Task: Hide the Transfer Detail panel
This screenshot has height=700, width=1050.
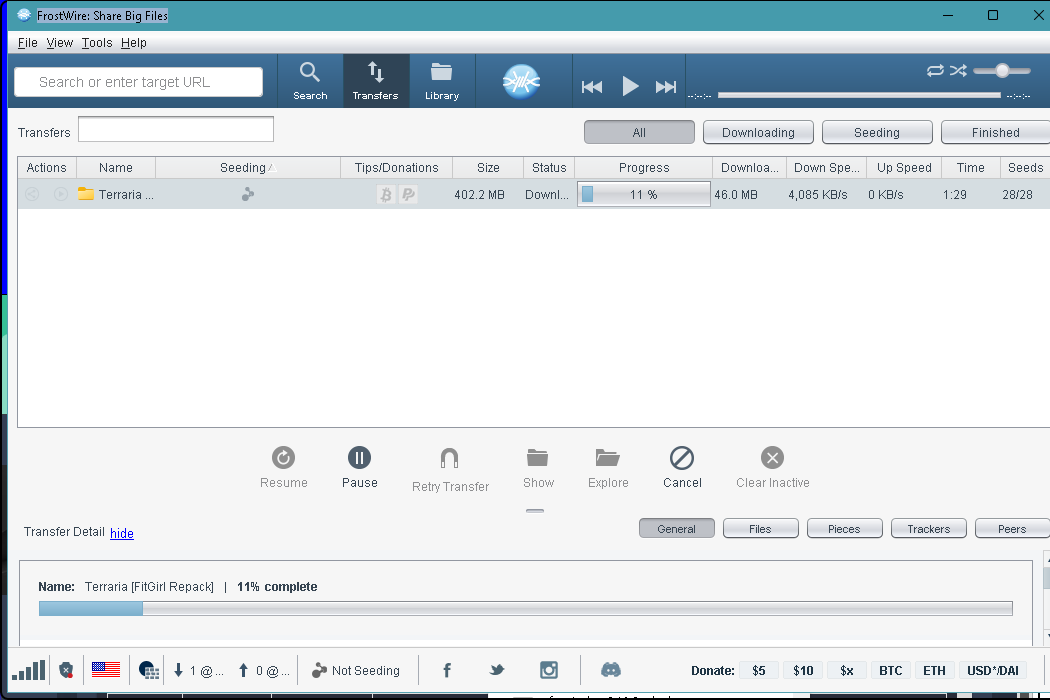Action: (x=122, y=533)
